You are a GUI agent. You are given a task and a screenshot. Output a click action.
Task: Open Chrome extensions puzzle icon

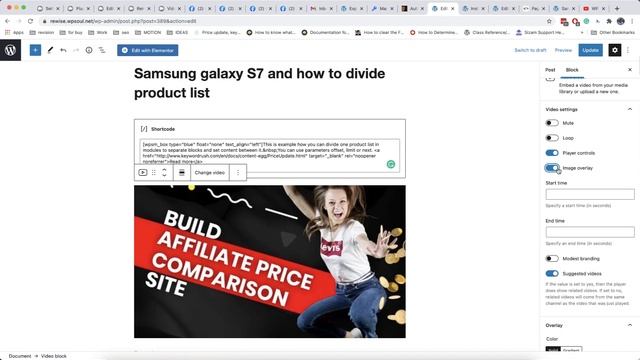coord(609,21)
